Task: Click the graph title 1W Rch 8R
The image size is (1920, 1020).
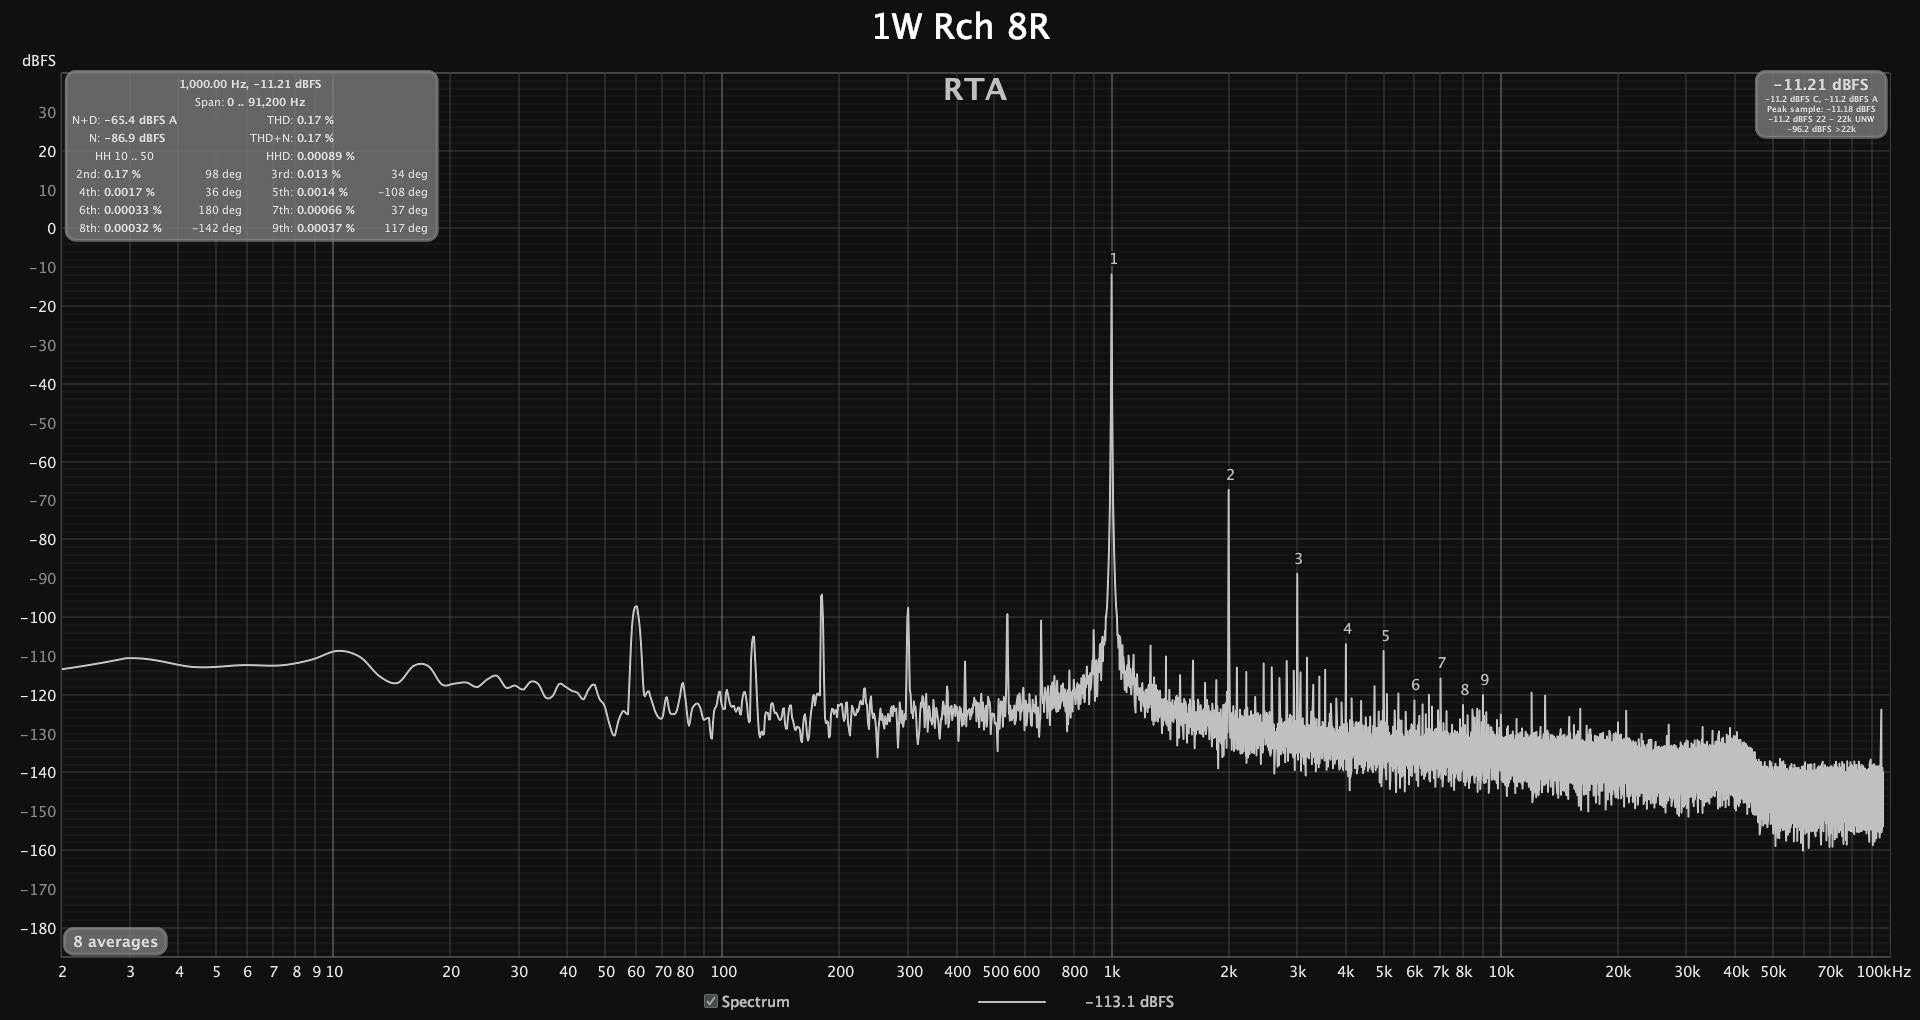Action: tap(960, 27)
